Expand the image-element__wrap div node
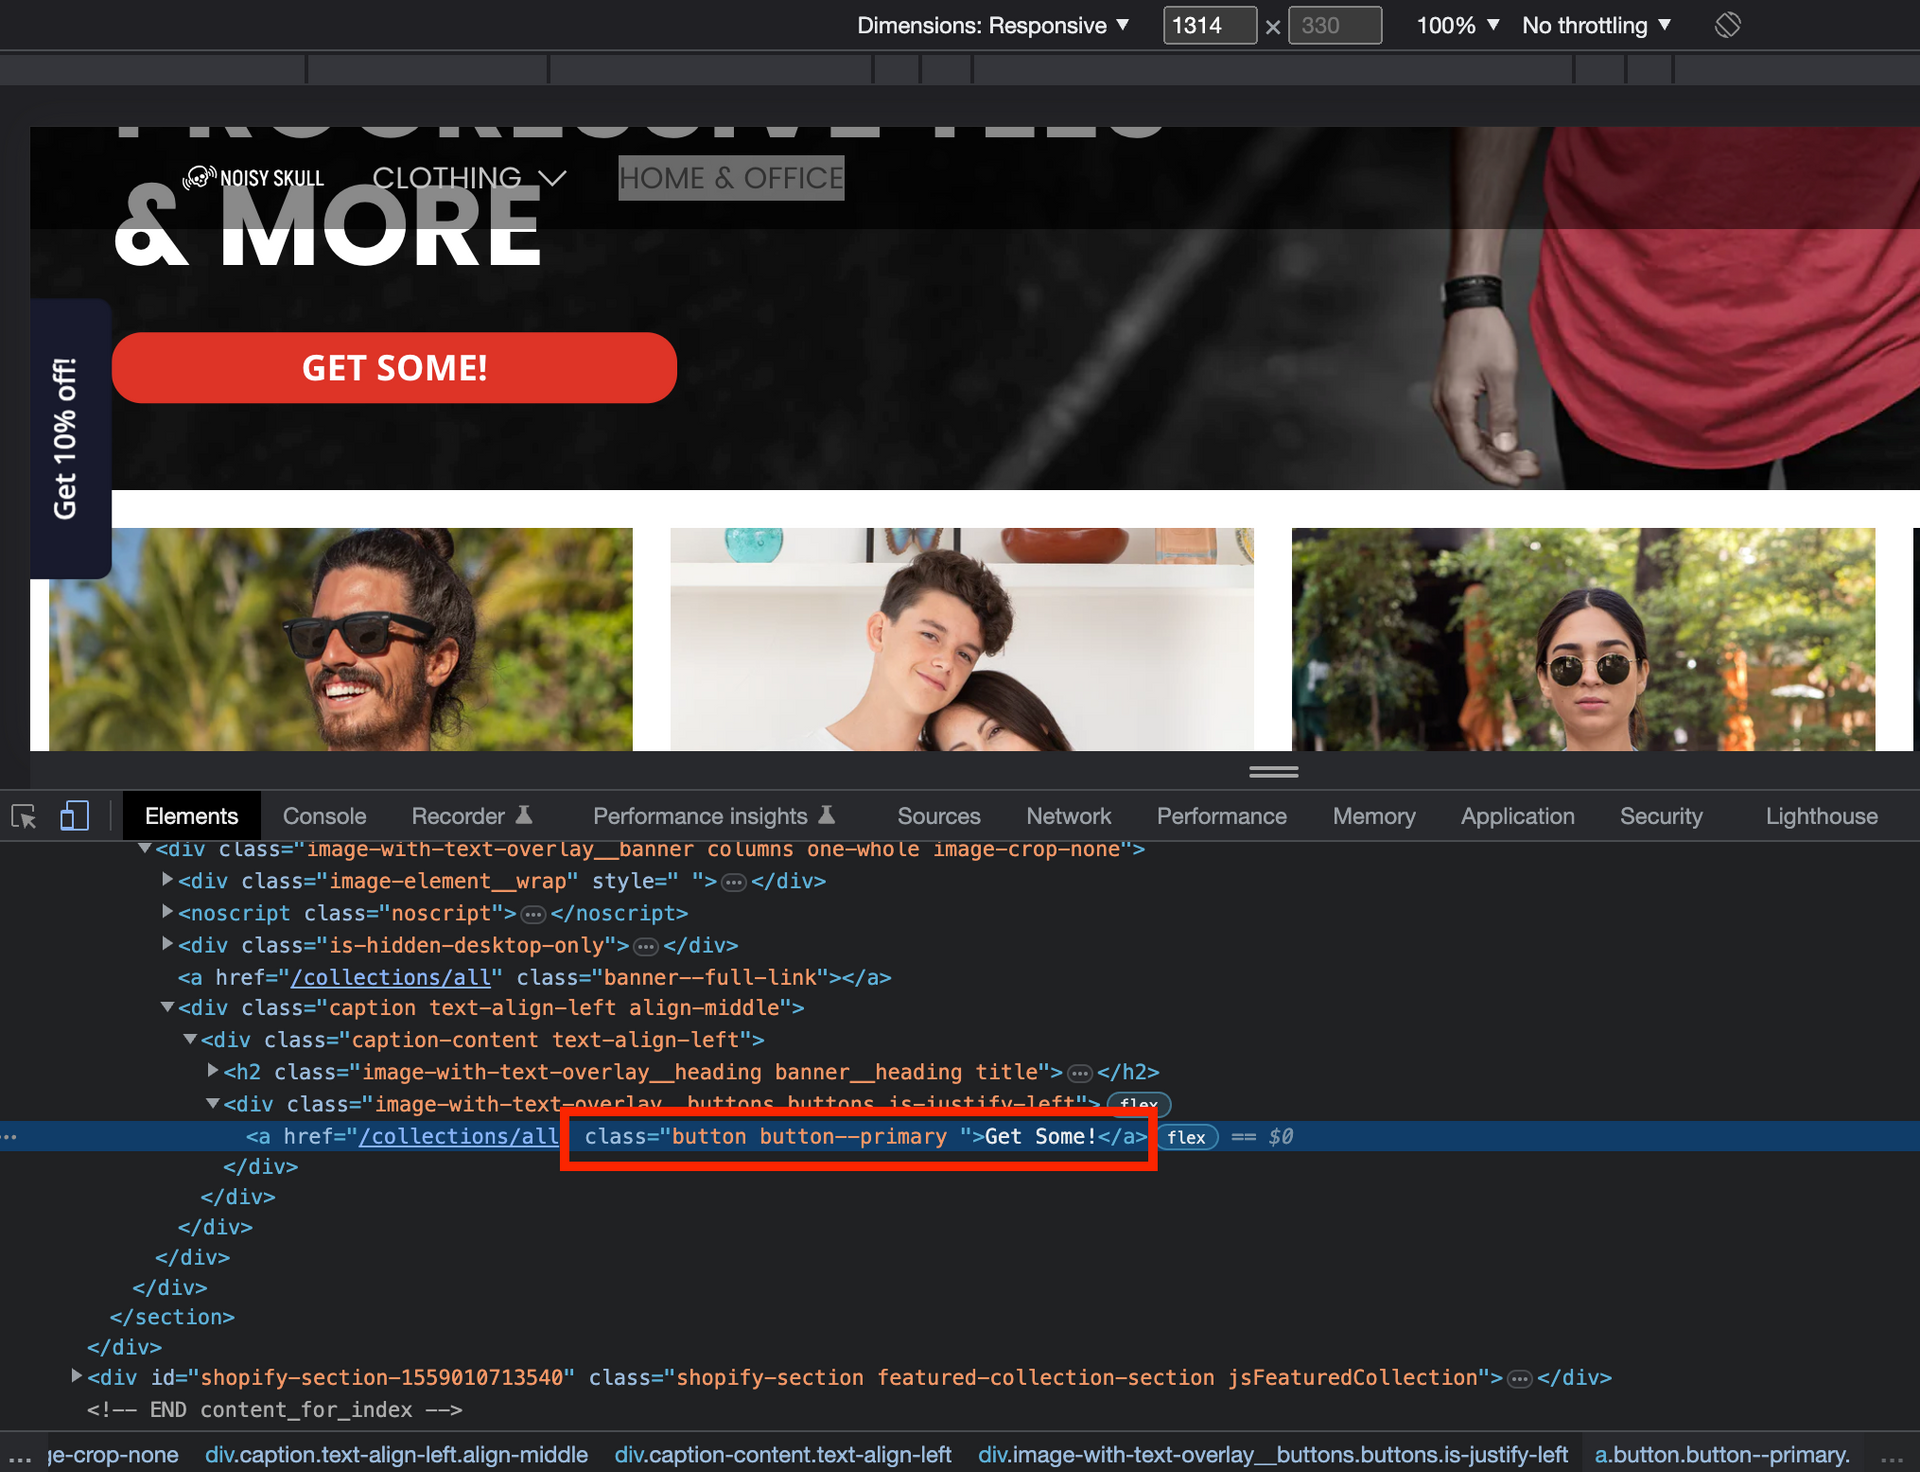Image resolution: width=1920 pixels, height=1472 pixels. (168, 880)
